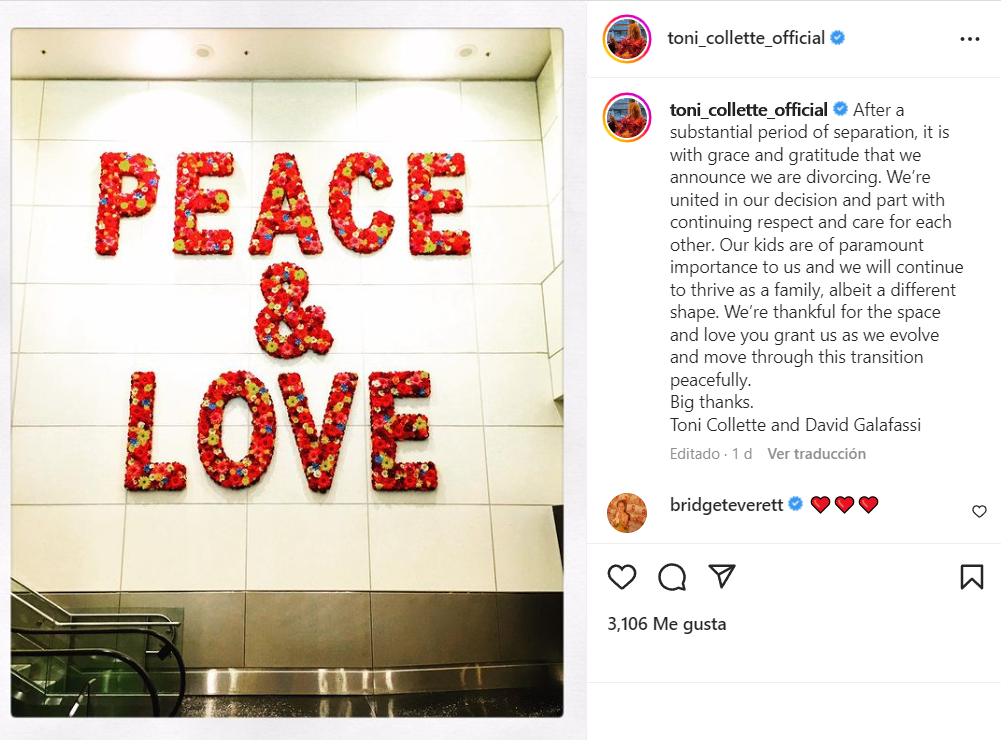
Task: Open comments with the speech bubble icon
Action: point(672,577)
